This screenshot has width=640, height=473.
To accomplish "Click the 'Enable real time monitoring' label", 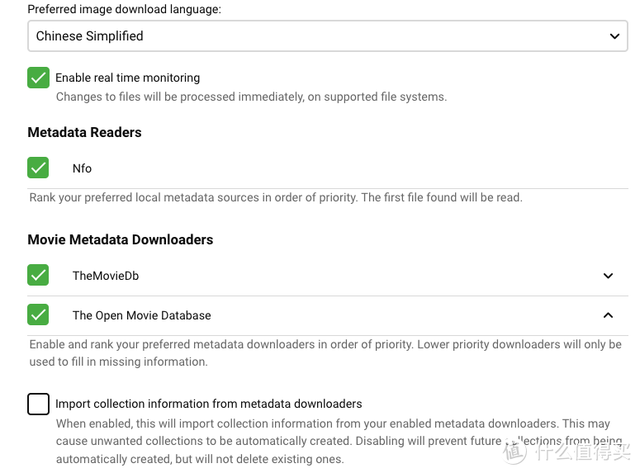I will point(127,78).
